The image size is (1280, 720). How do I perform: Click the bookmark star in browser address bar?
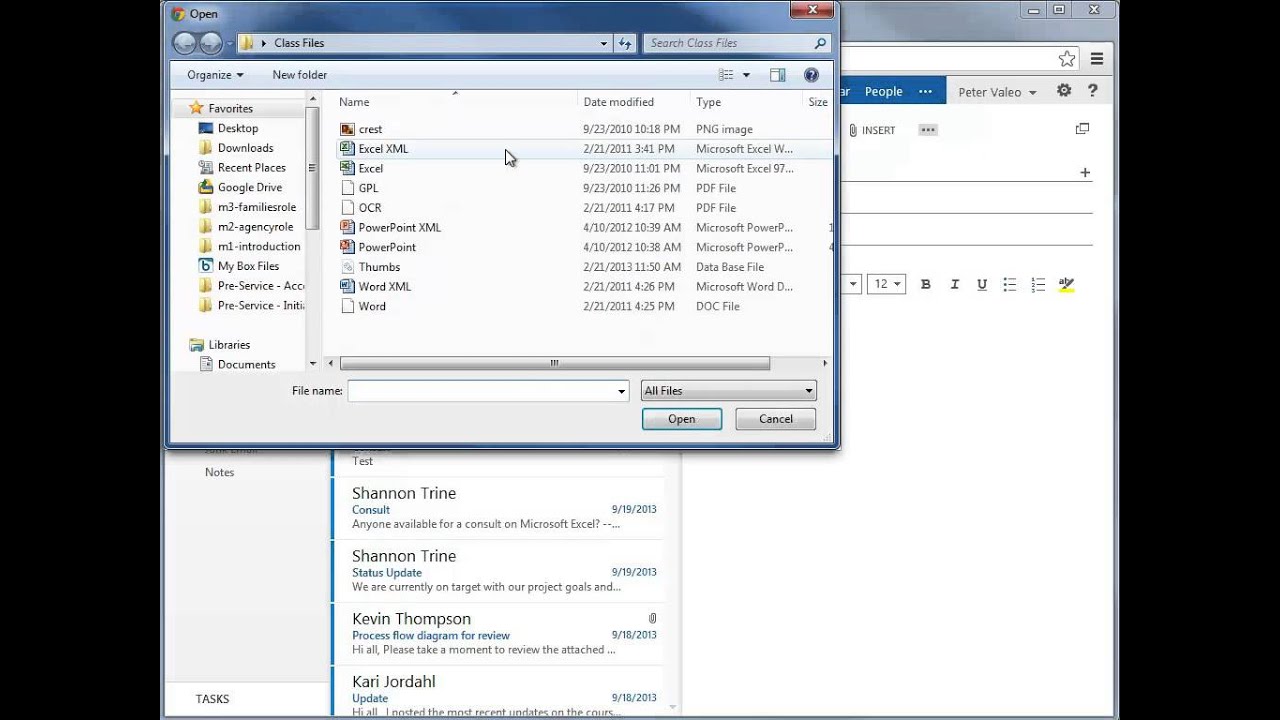tap(1067, 59)
